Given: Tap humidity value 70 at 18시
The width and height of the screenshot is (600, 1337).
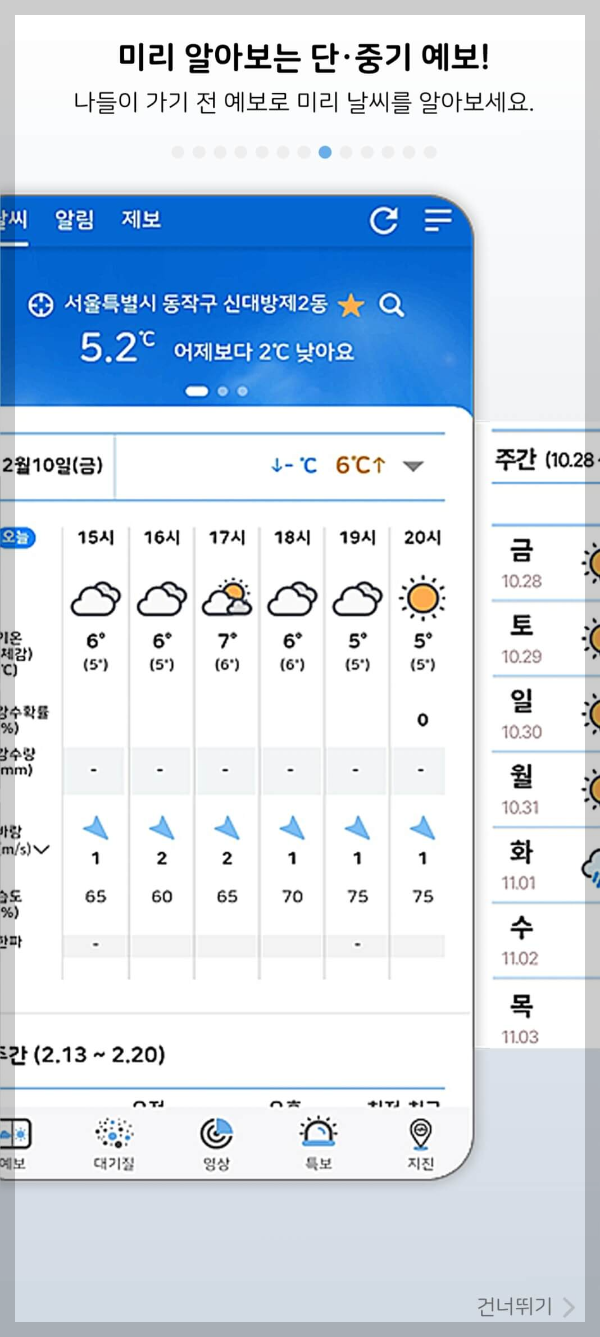Looking at the screenshot, I should tap(292, 896).
